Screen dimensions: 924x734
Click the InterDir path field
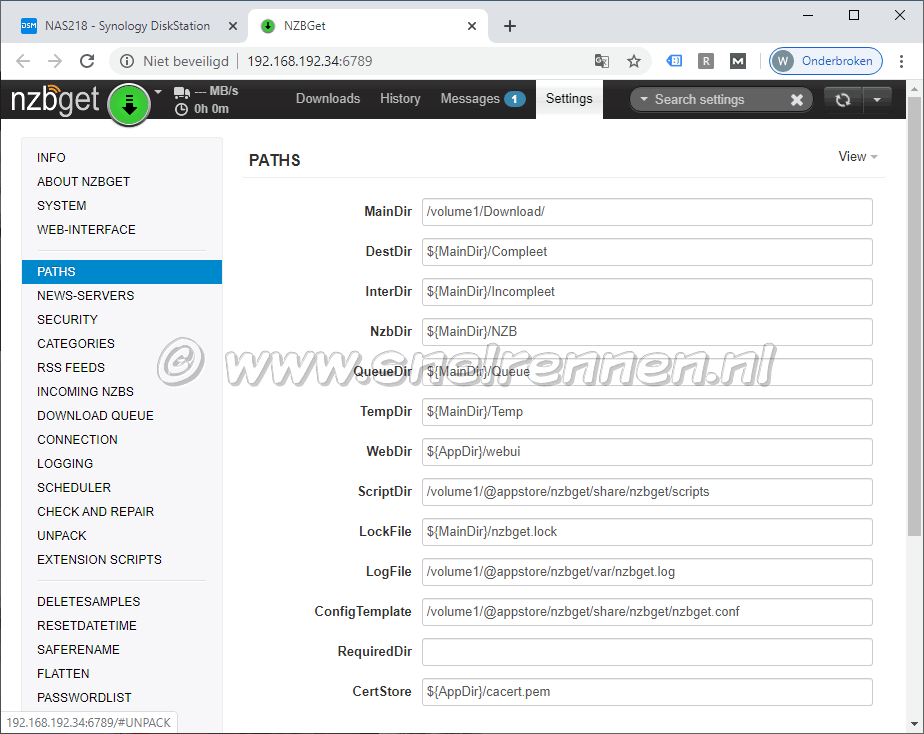[647, 292]
